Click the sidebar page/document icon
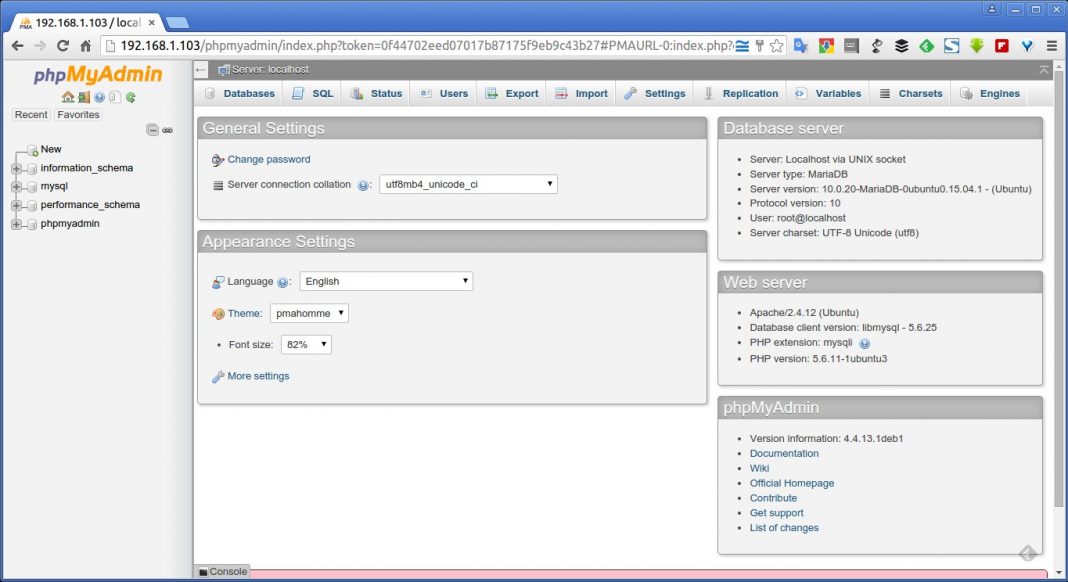Image resolution: width=1068 pixels, height=582 pixels. click(x=115, y=97)
